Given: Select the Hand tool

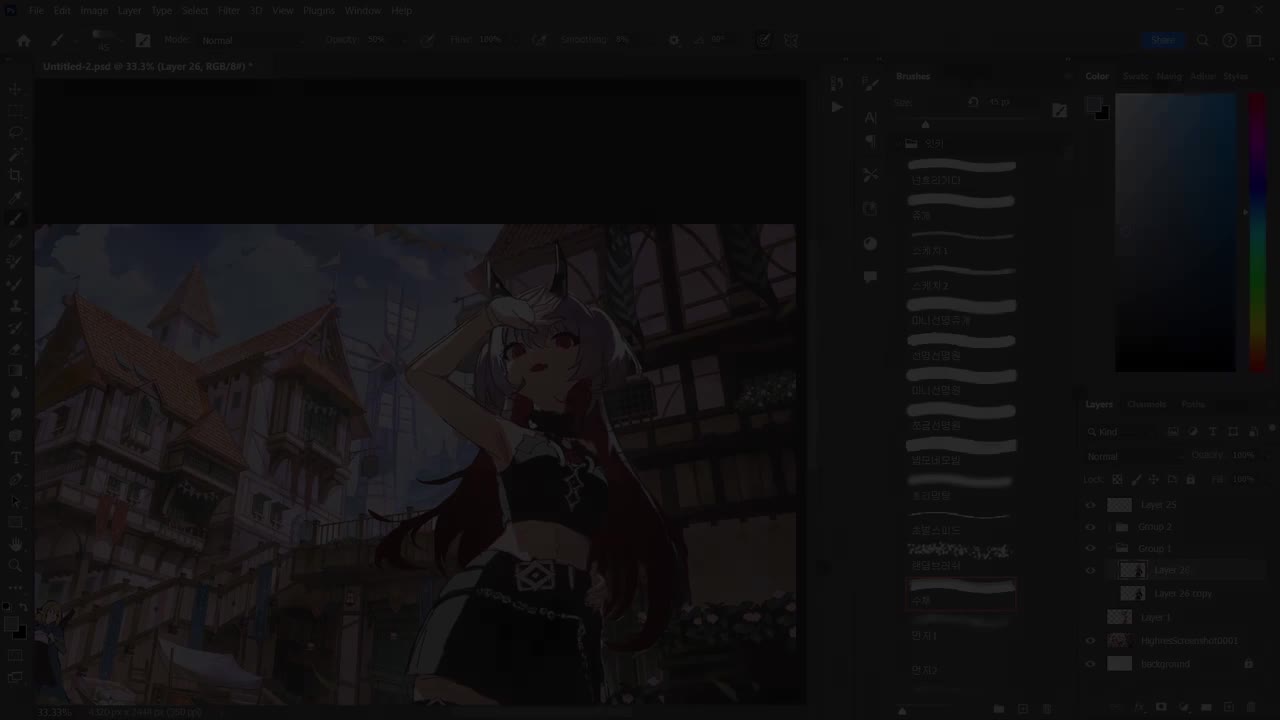Looking at the screenshot, I should pos(15,544).
